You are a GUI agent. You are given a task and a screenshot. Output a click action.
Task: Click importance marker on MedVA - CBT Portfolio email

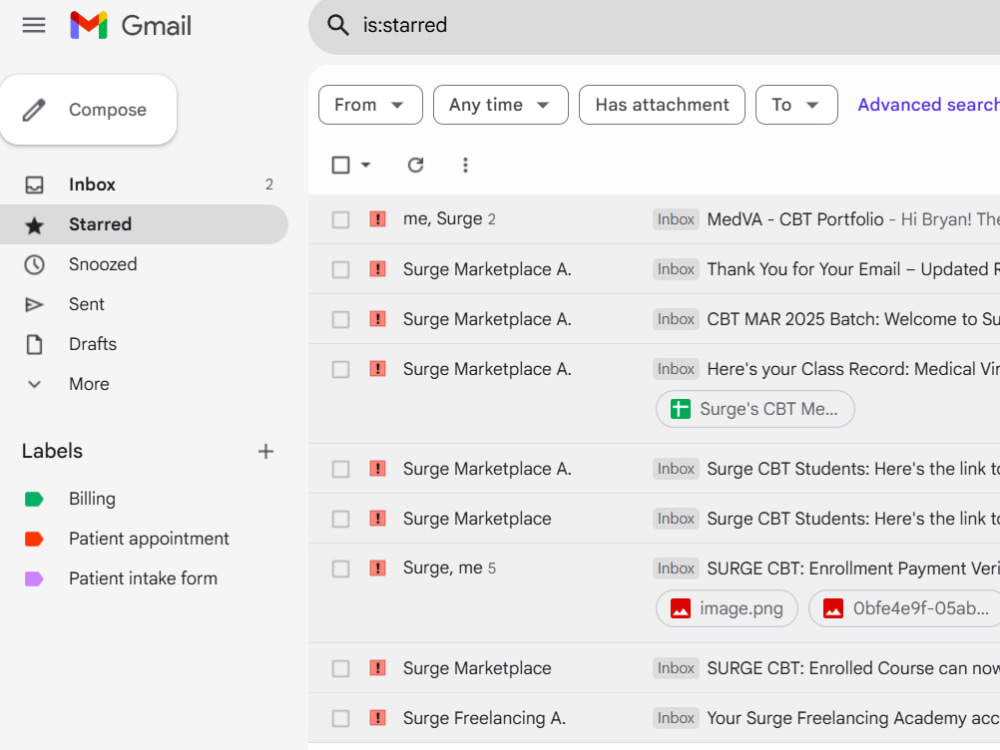coord(378,219)
